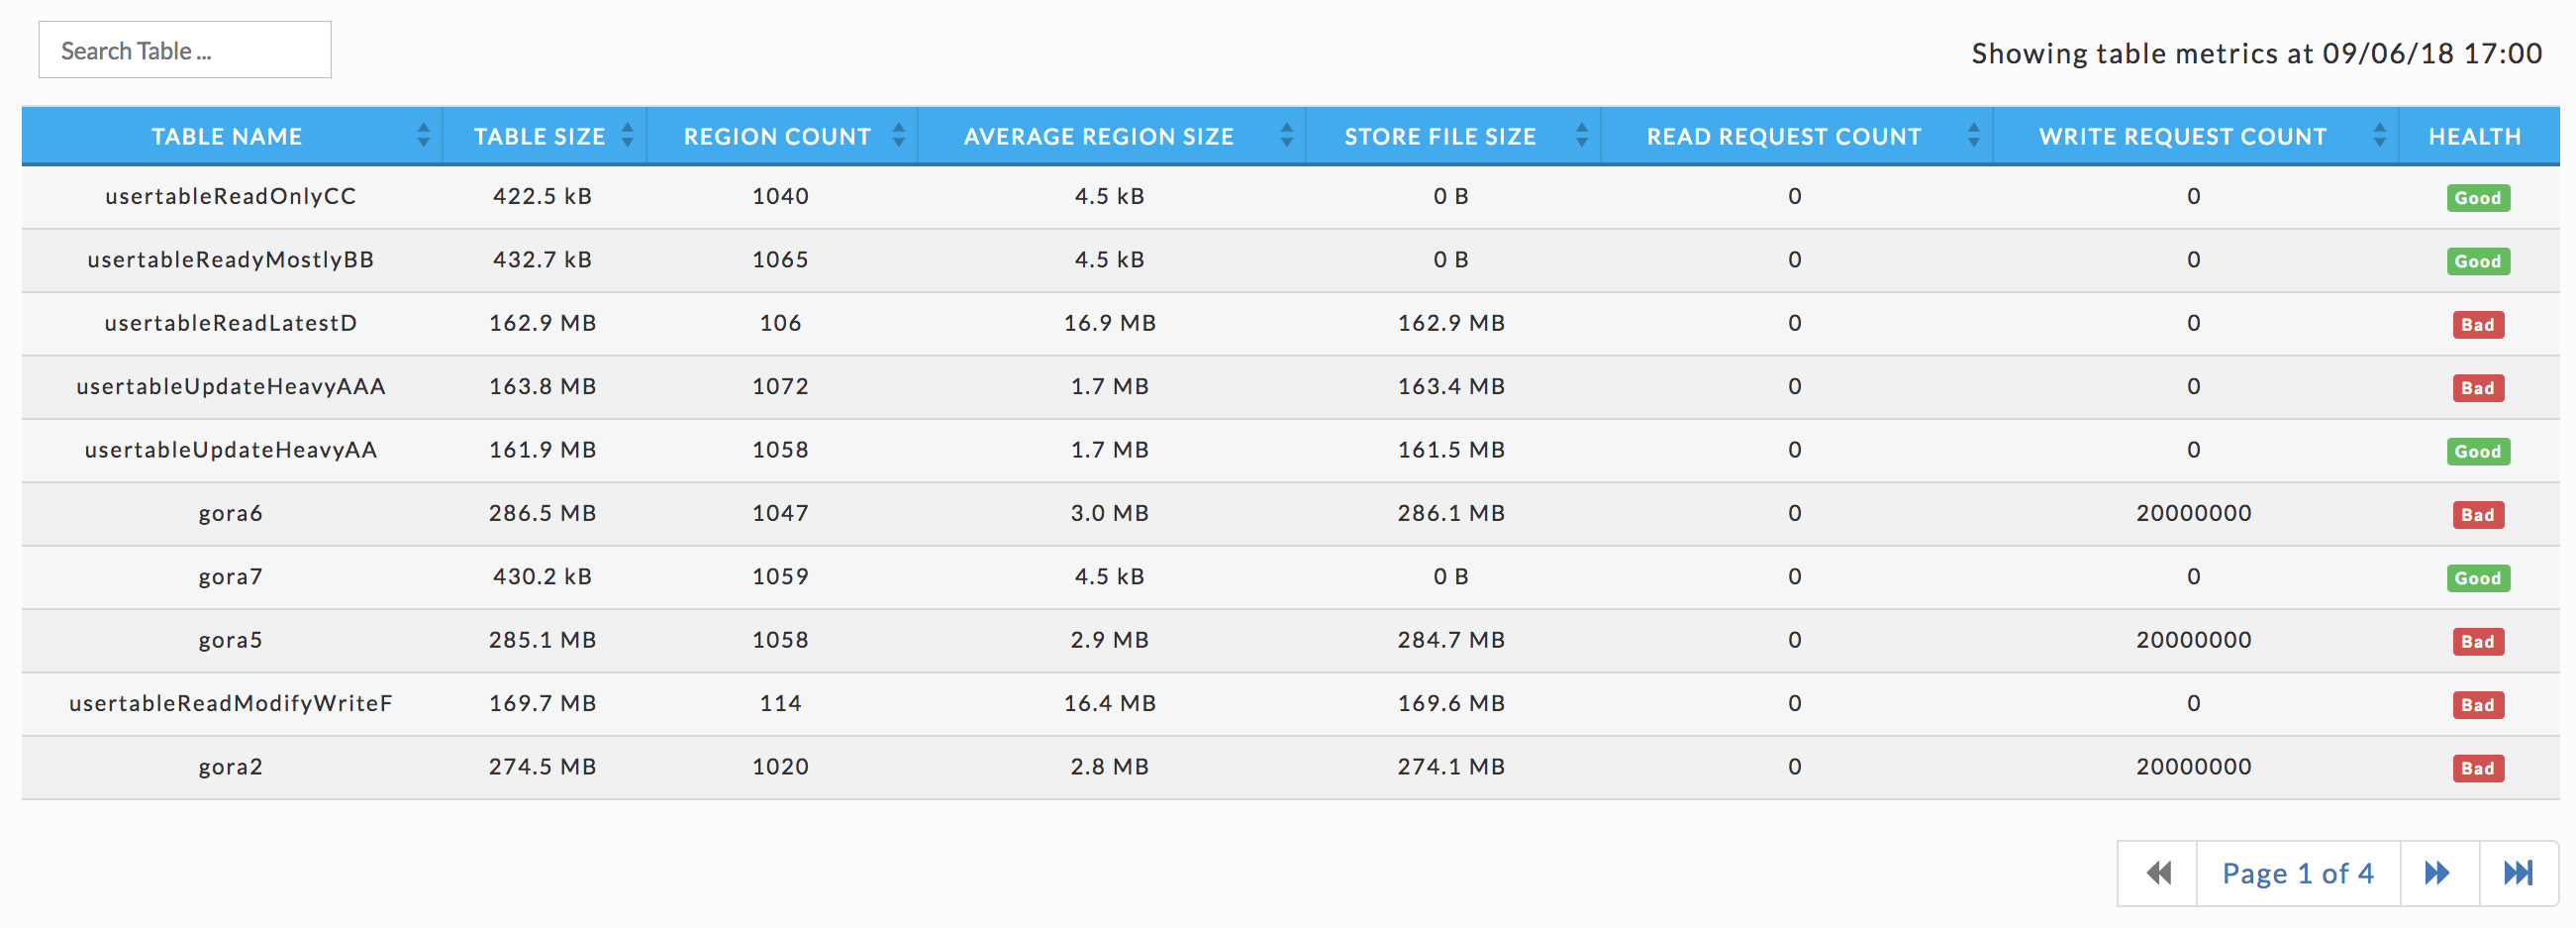The width and height of the screenshot is (2576, 928).
Task: Click the TABLE NAME header label
Action: pos(227,136)
